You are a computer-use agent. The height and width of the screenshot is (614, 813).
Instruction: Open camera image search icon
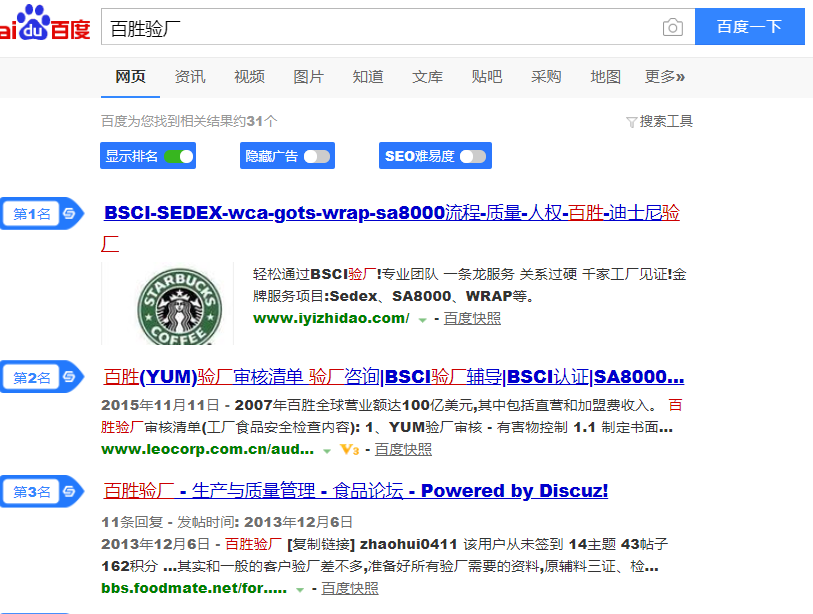pos(672,27)
